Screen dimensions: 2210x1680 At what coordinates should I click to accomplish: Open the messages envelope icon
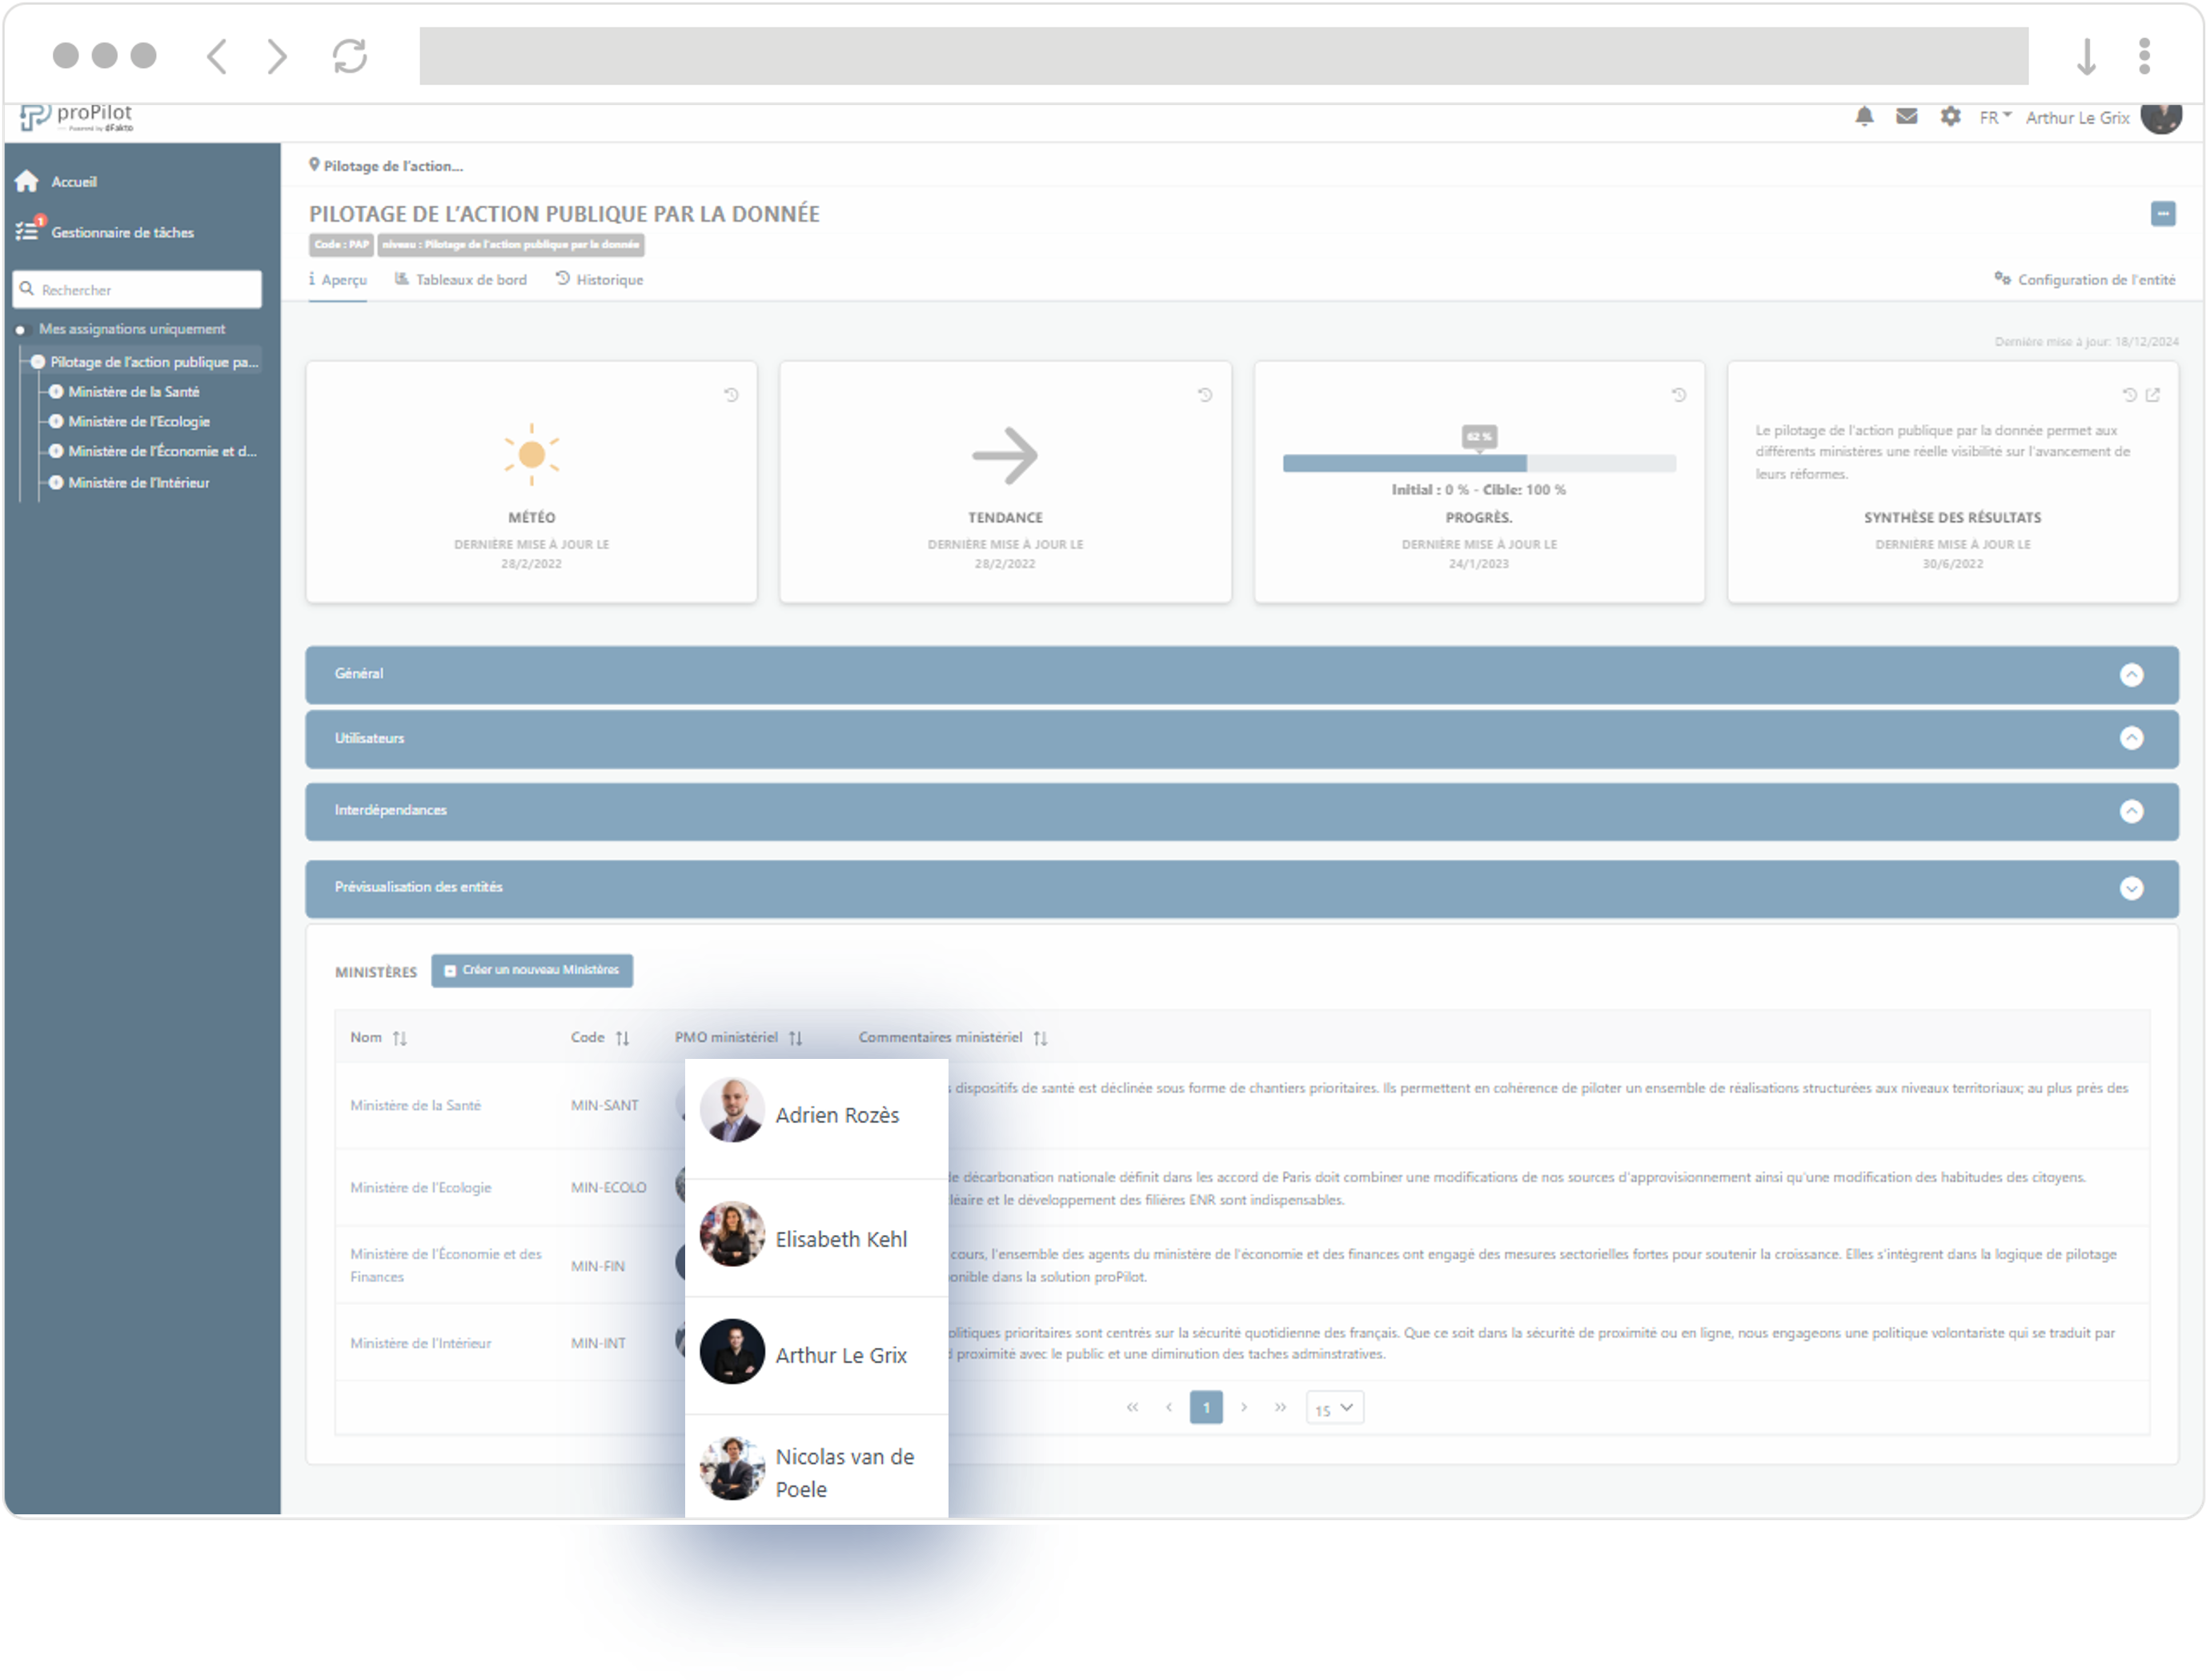pos(1906,117)
